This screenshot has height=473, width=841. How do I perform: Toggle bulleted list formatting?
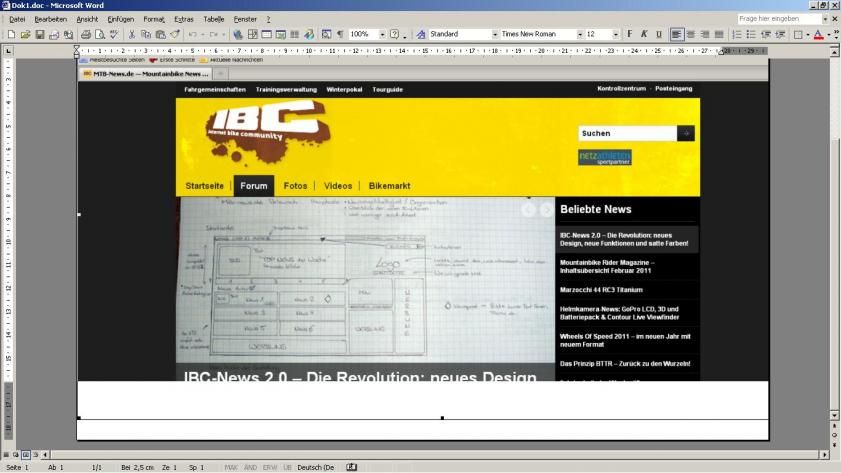click(x=751, y=34)
